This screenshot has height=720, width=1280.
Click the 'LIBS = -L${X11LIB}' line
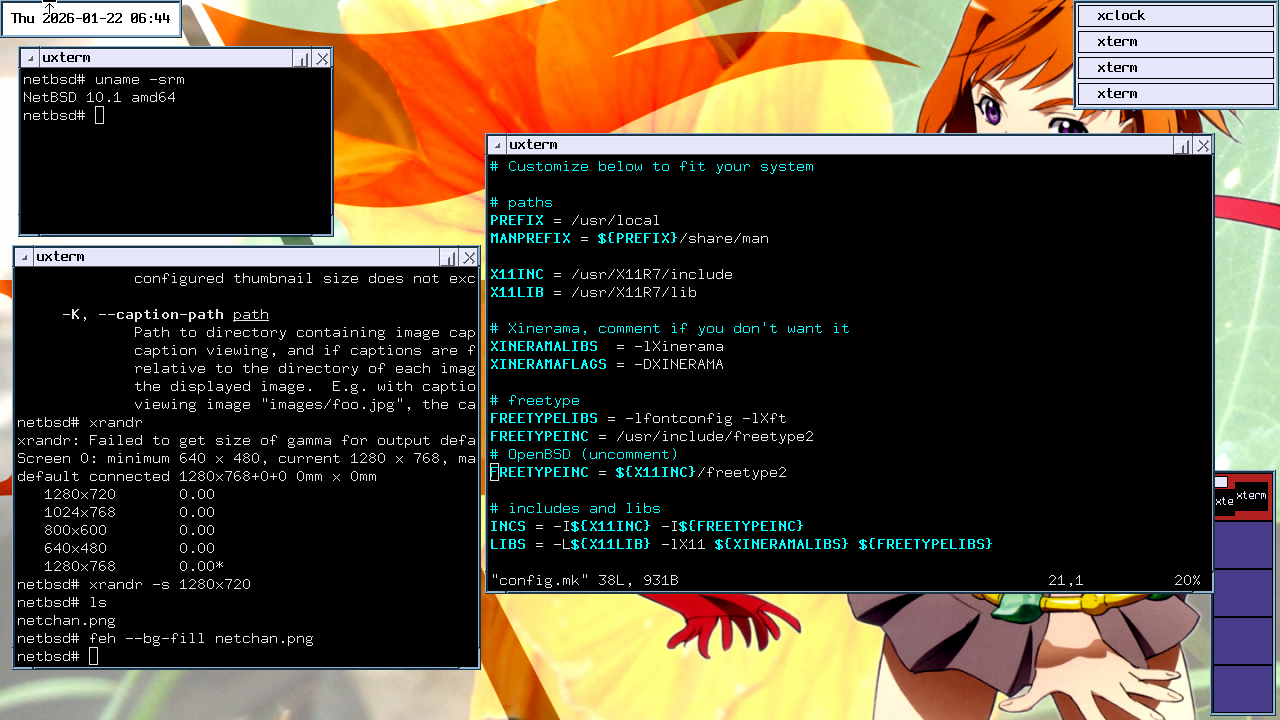[741, 545]
